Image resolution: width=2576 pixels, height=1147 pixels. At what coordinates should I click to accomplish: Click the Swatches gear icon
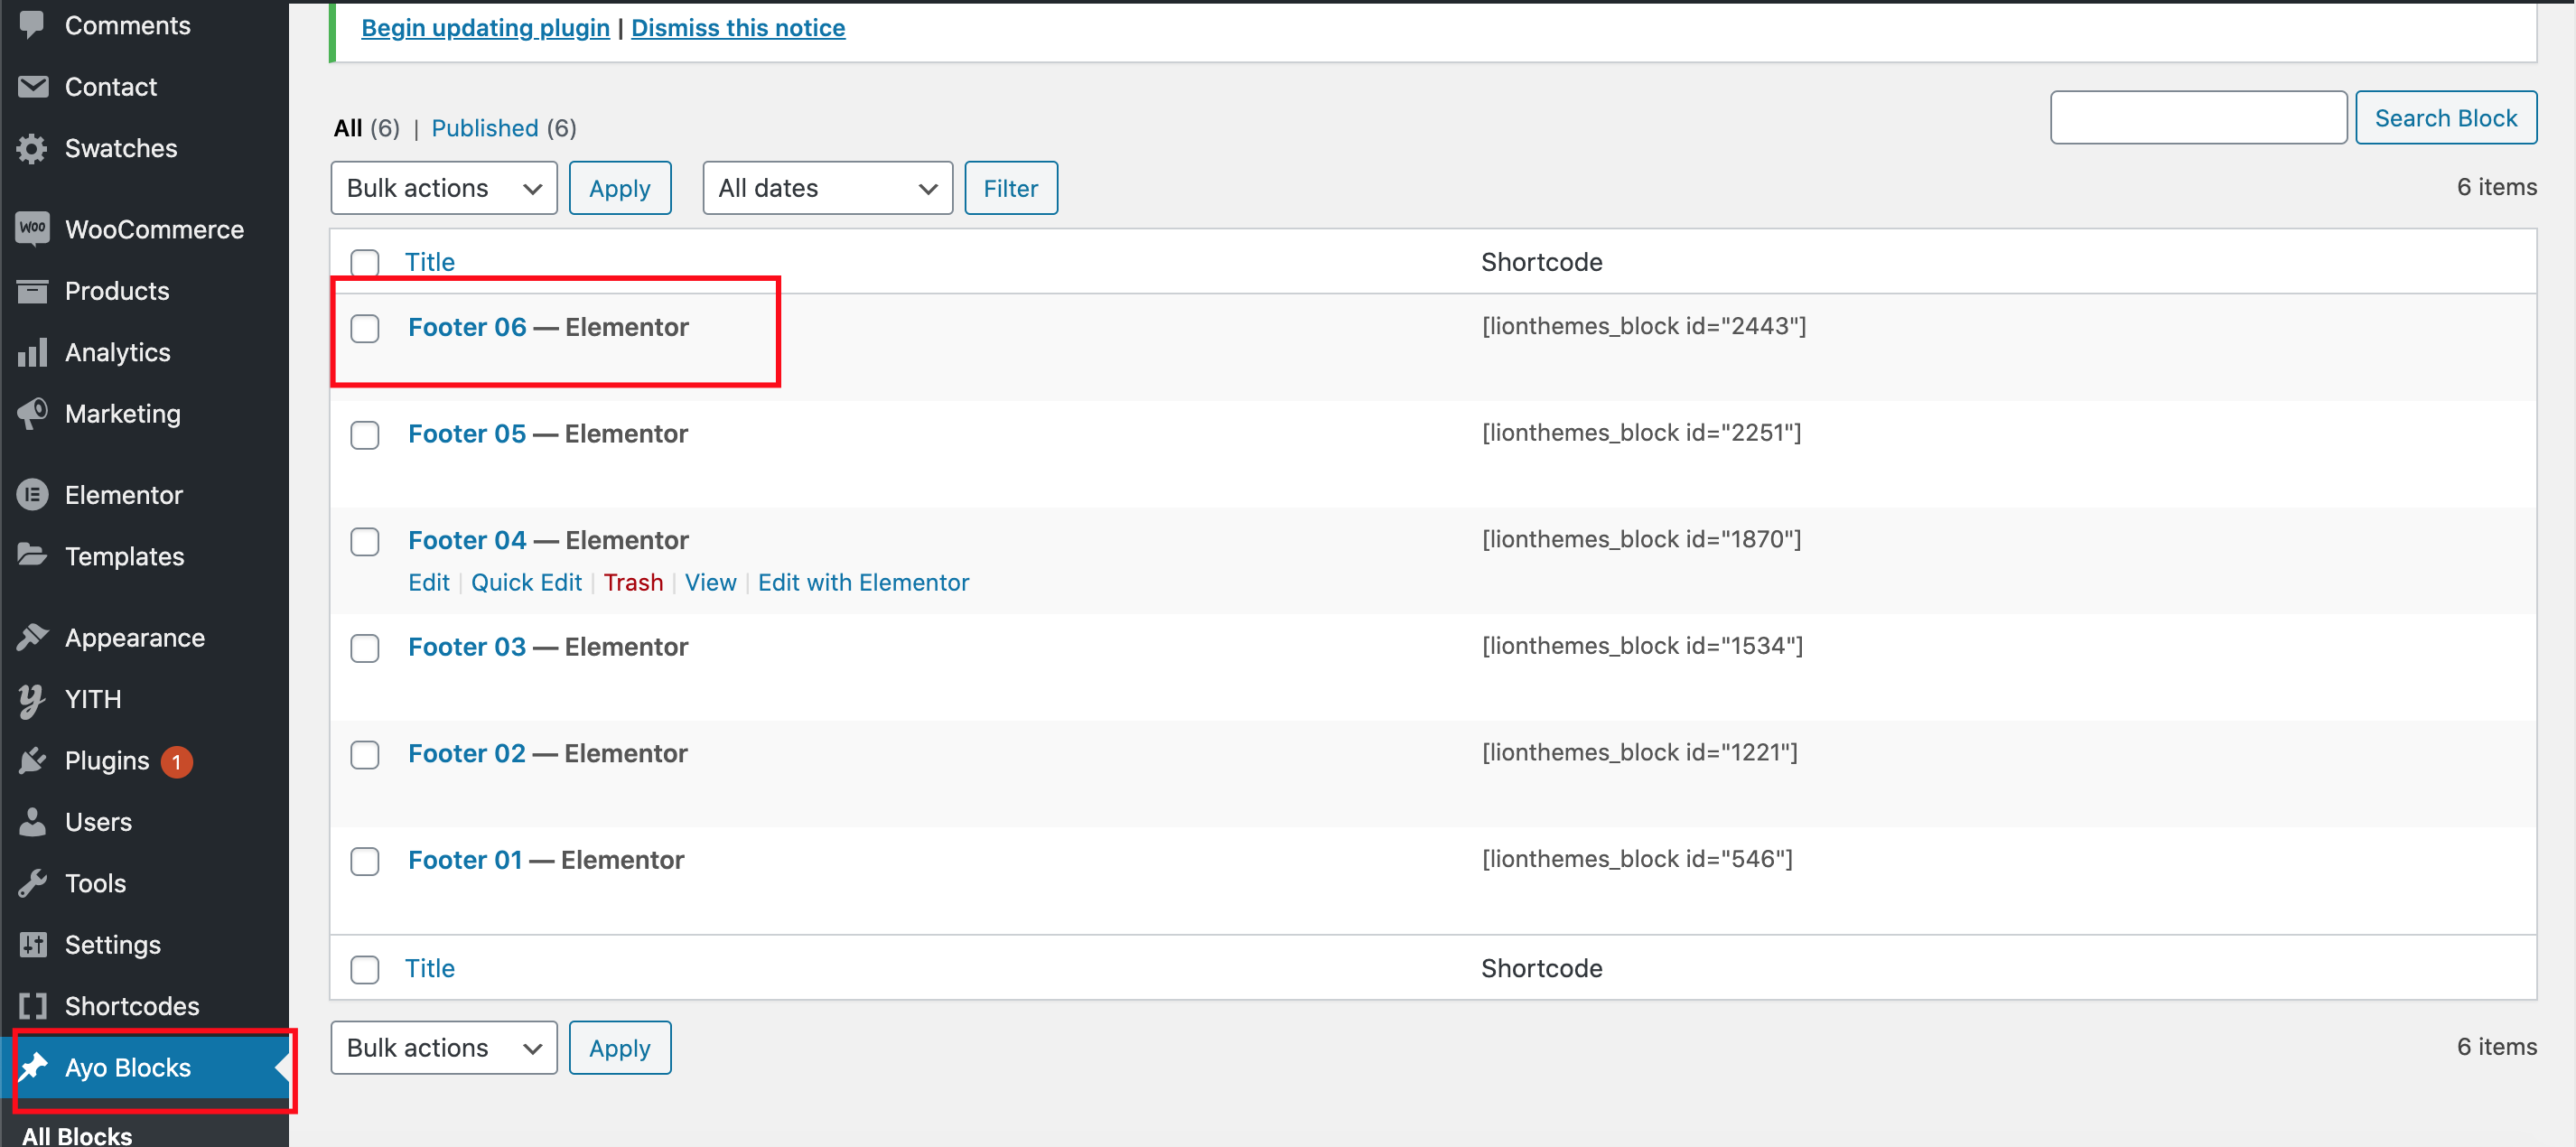[x=32, y=148]
